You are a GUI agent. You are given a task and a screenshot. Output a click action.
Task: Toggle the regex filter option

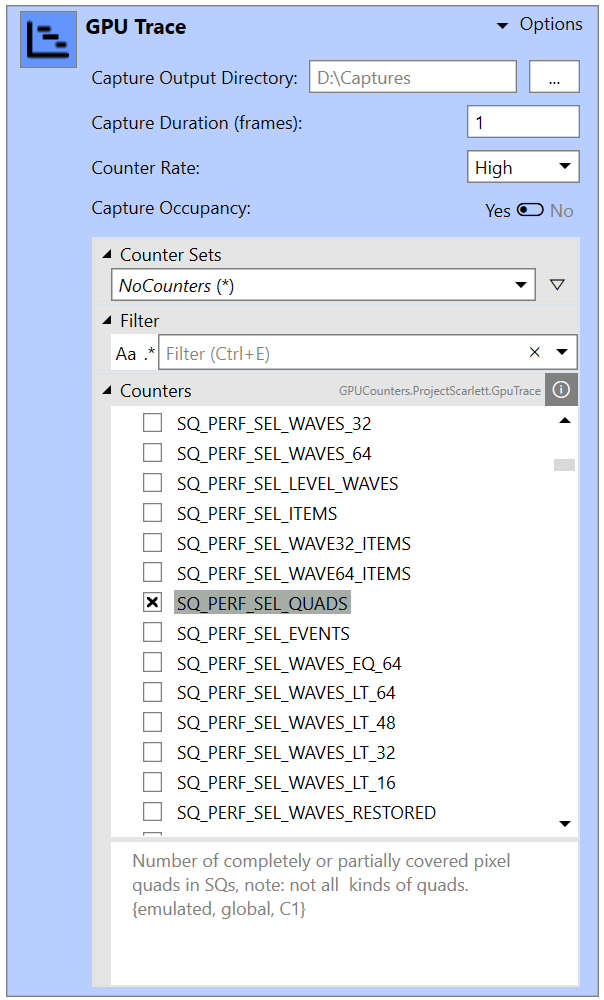click(x=149, y=353)
